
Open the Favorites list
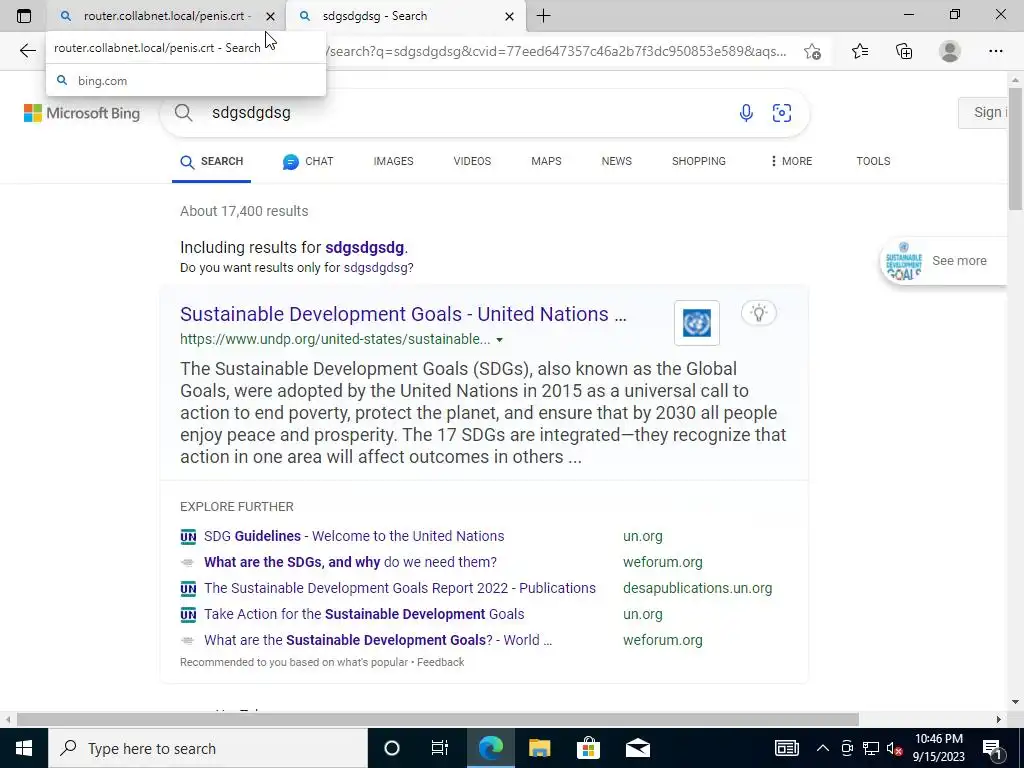(860, 51)
